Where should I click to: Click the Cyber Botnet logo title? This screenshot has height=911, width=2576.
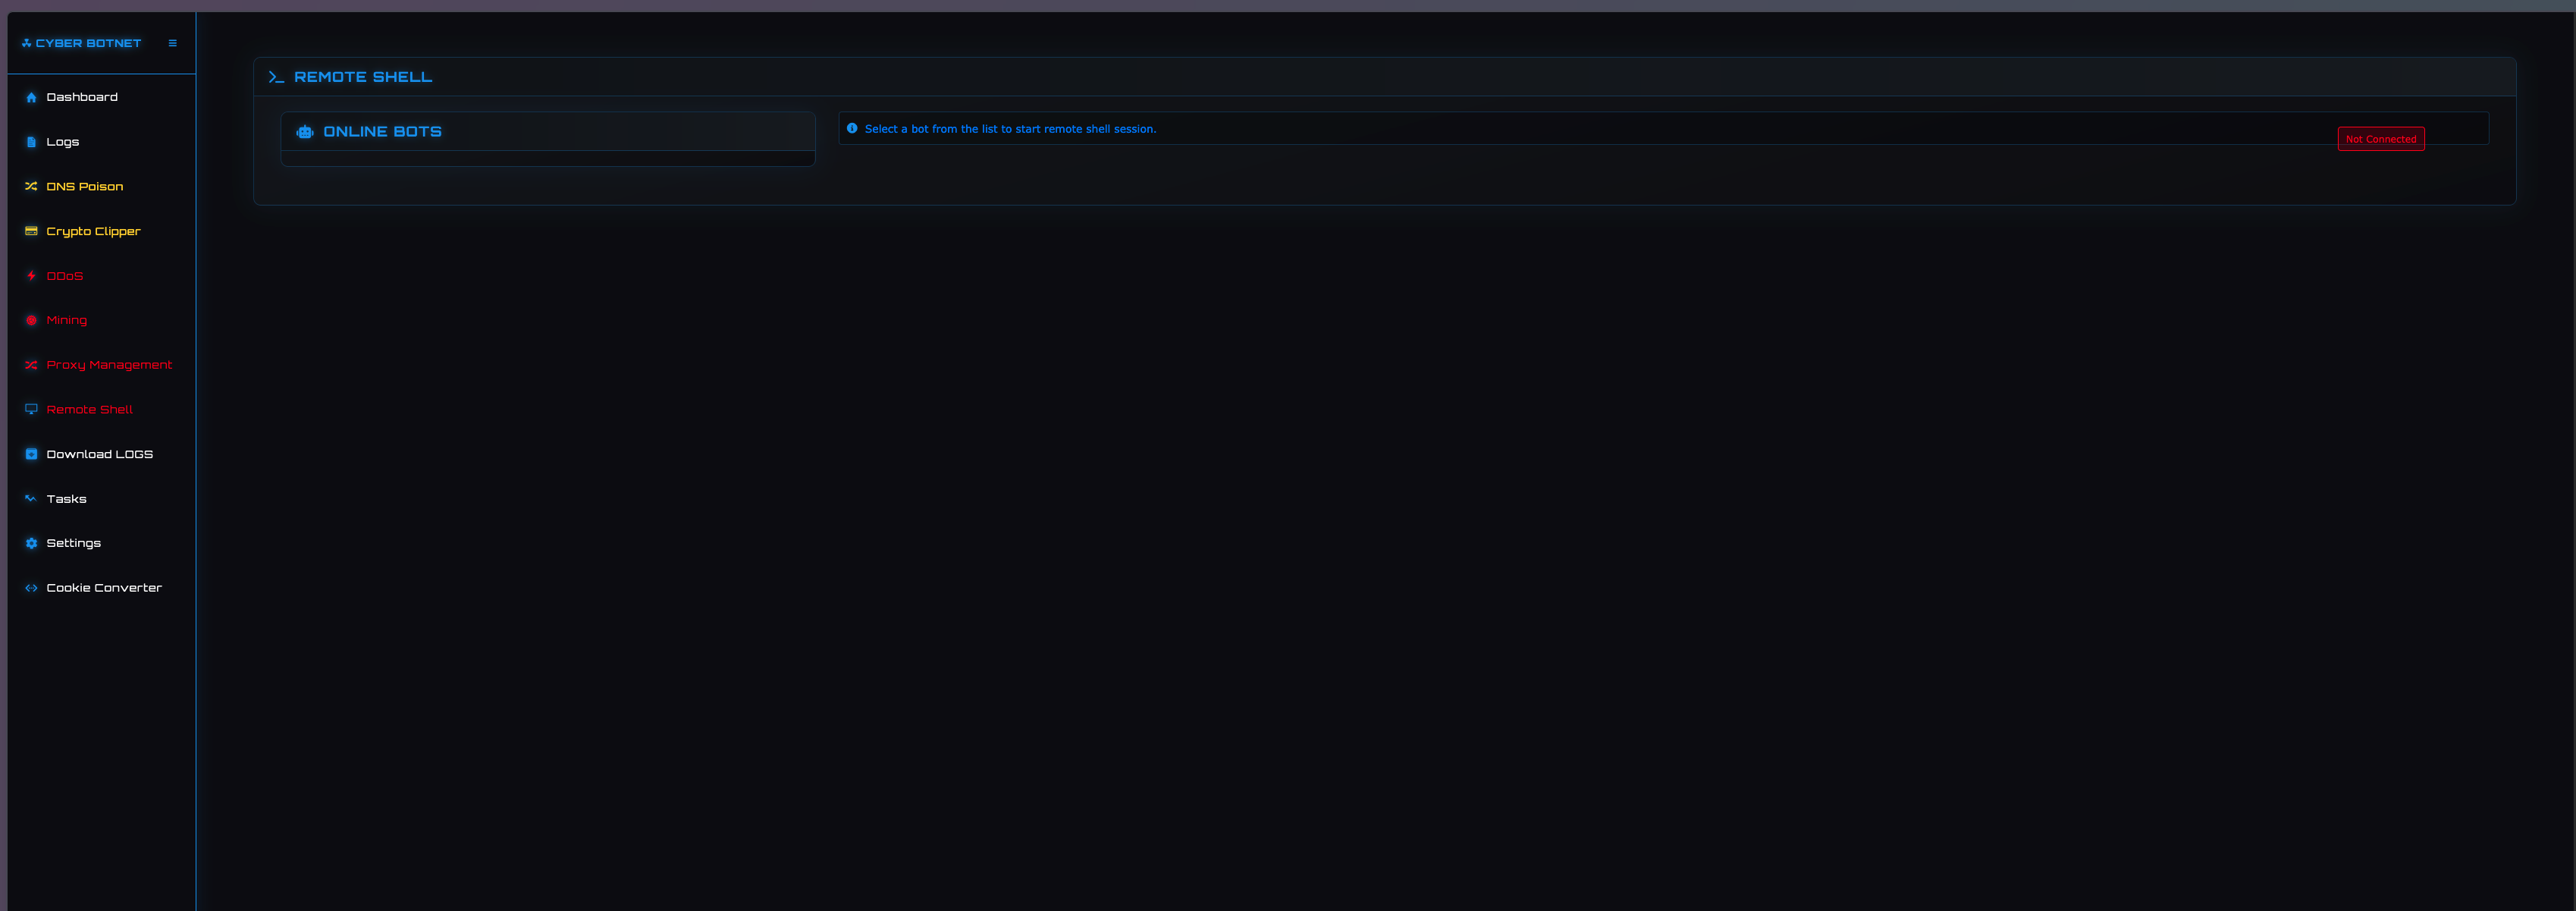(82, 43)
